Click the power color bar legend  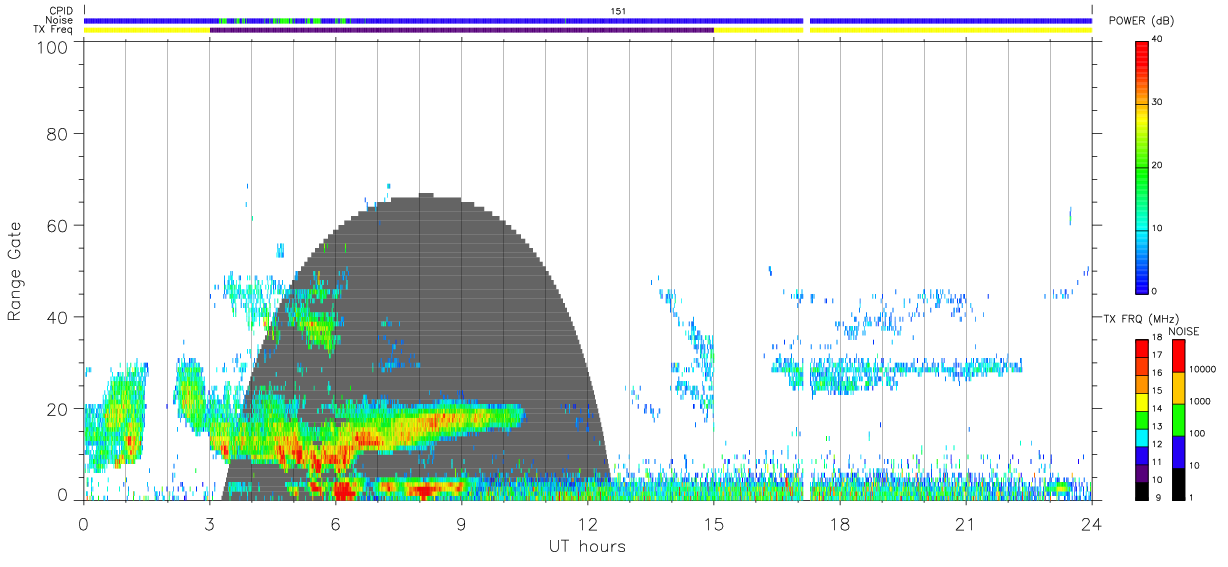tap(1142, 167)
